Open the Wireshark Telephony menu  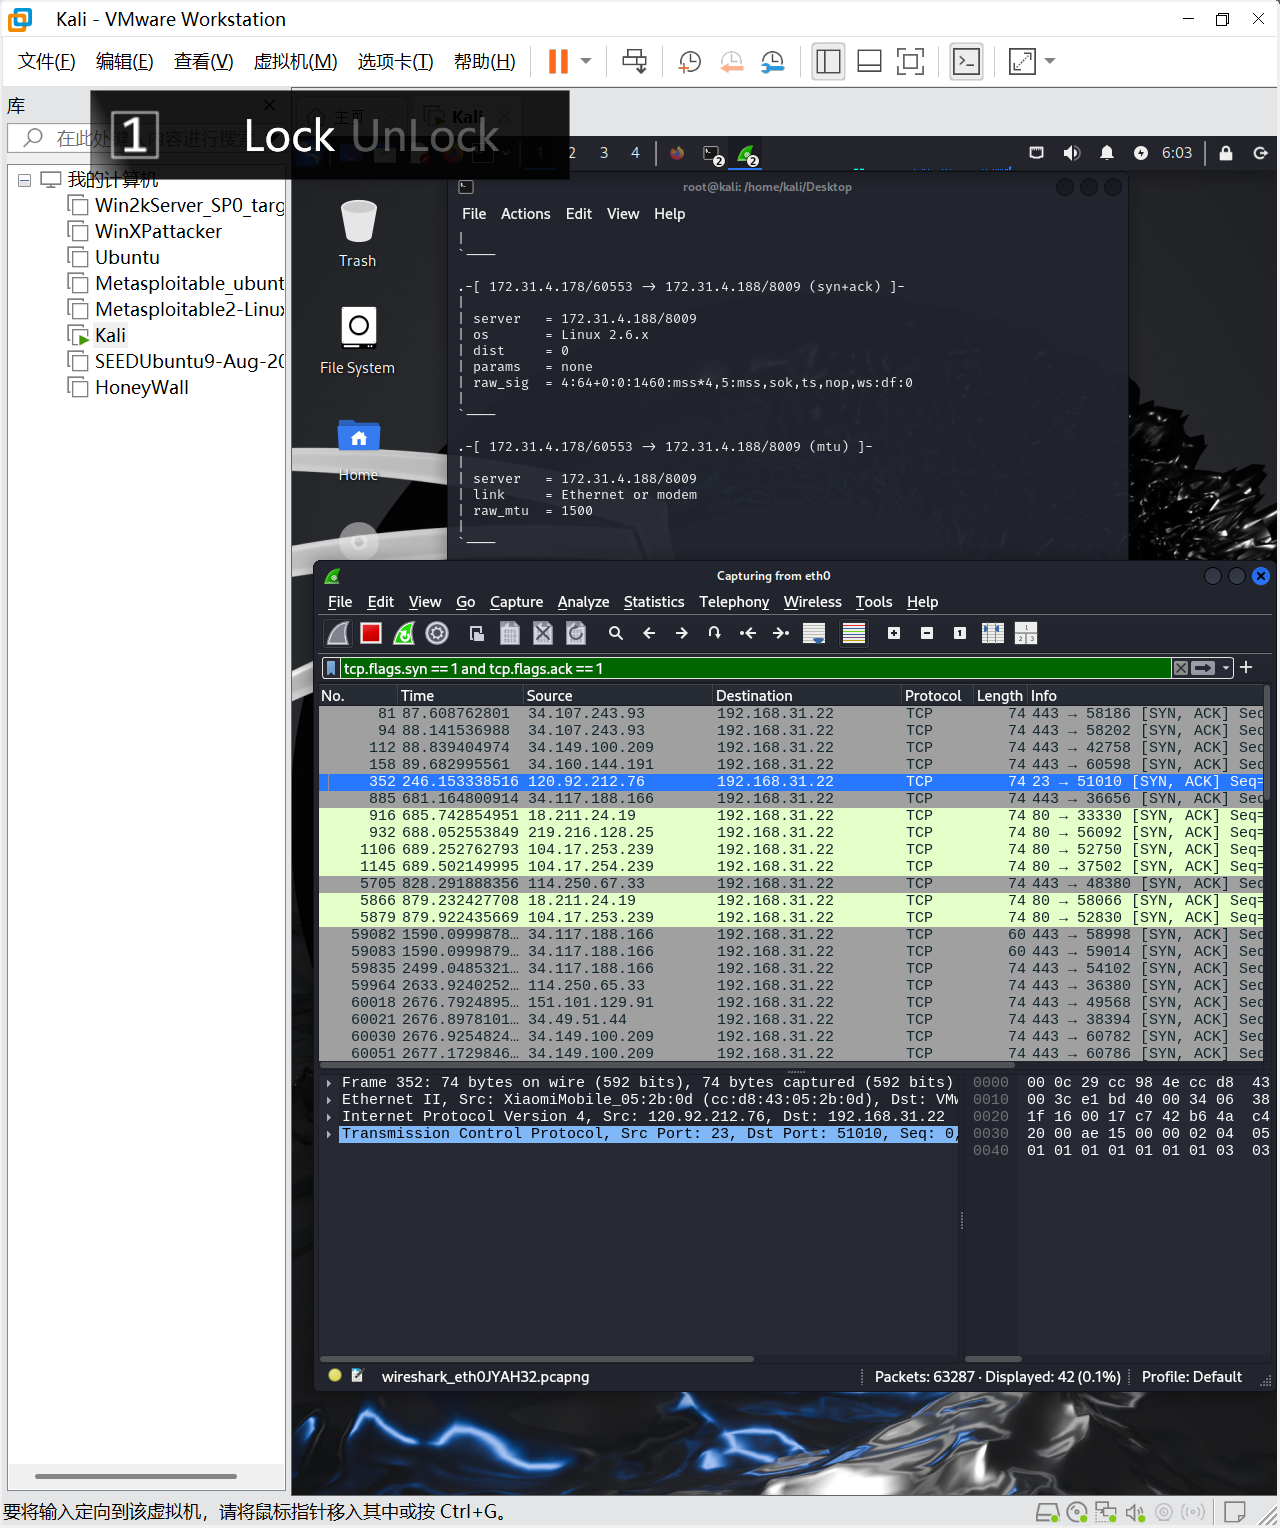734,602
